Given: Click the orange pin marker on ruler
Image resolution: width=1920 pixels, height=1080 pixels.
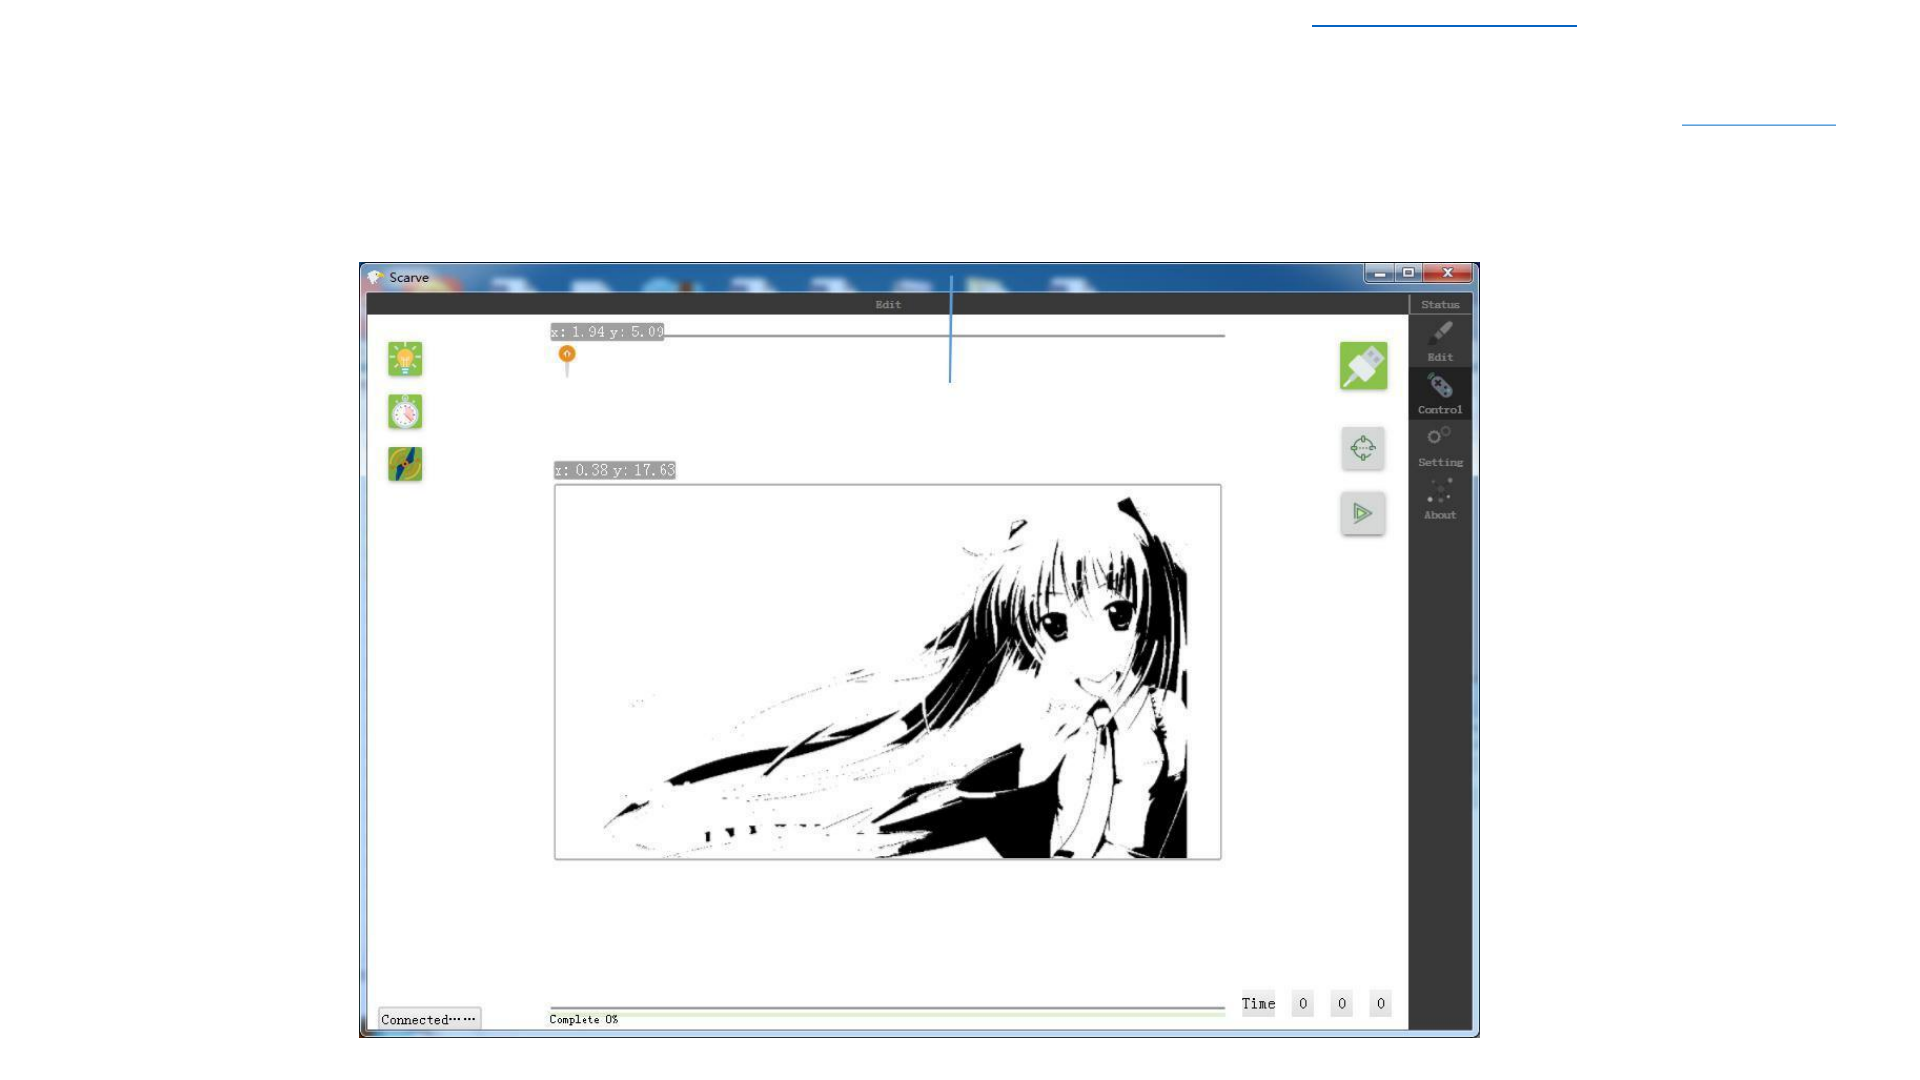Looking at the screenshot, I should tap(567, 355).
